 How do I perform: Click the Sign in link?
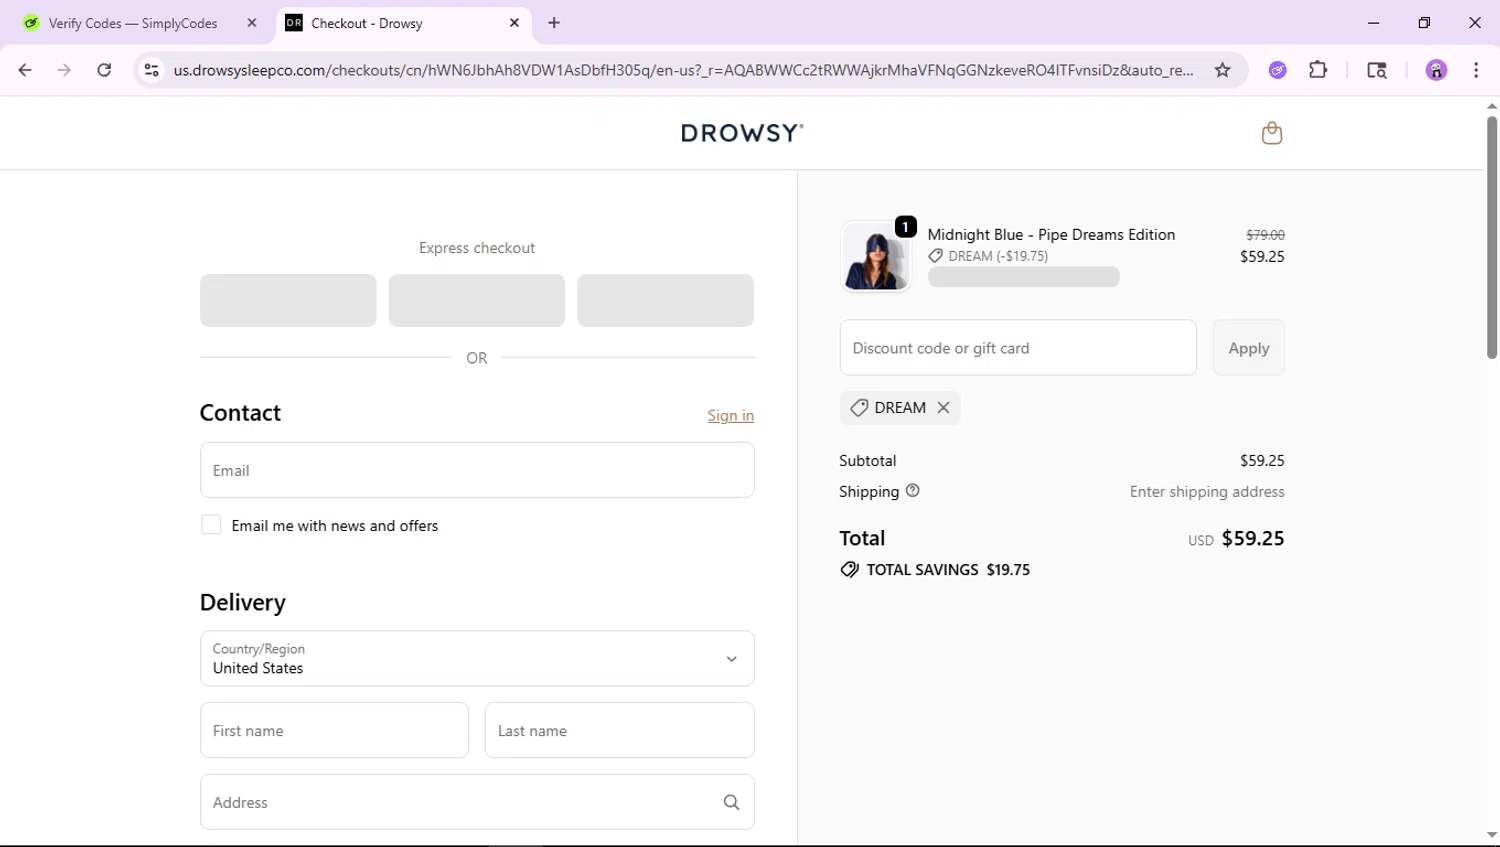point(730,415)
